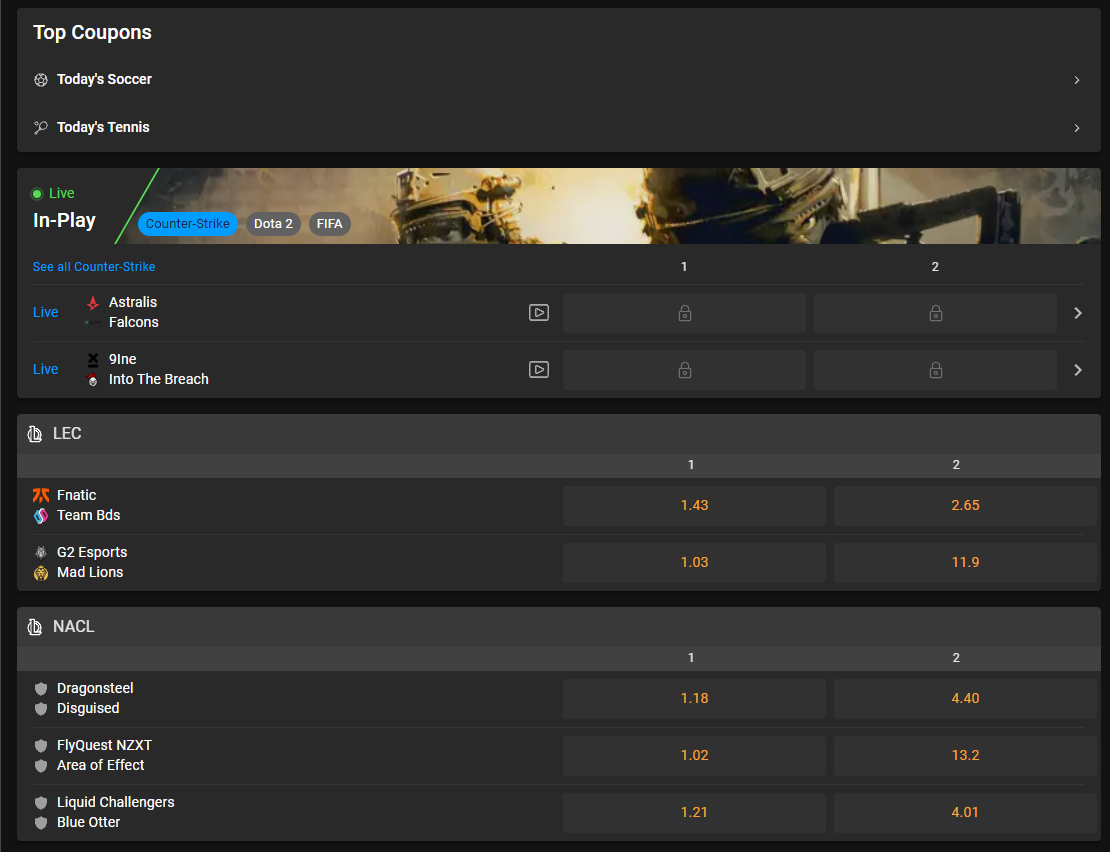
Task: Open Today's Soccer coupon
Action: 559,79
